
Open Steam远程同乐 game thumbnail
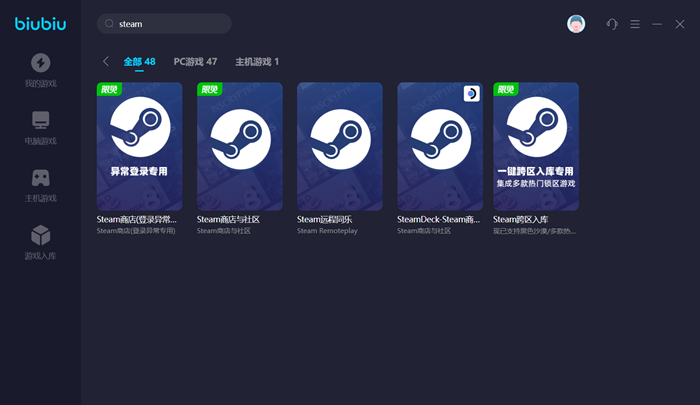(339, 146)
